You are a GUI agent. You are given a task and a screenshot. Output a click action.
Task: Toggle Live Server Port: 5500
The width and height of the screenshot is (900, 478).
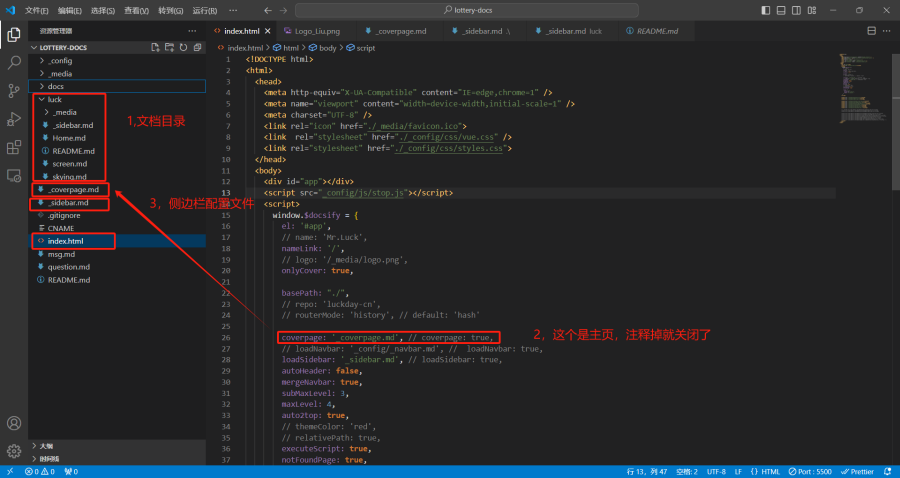(810, 472)
